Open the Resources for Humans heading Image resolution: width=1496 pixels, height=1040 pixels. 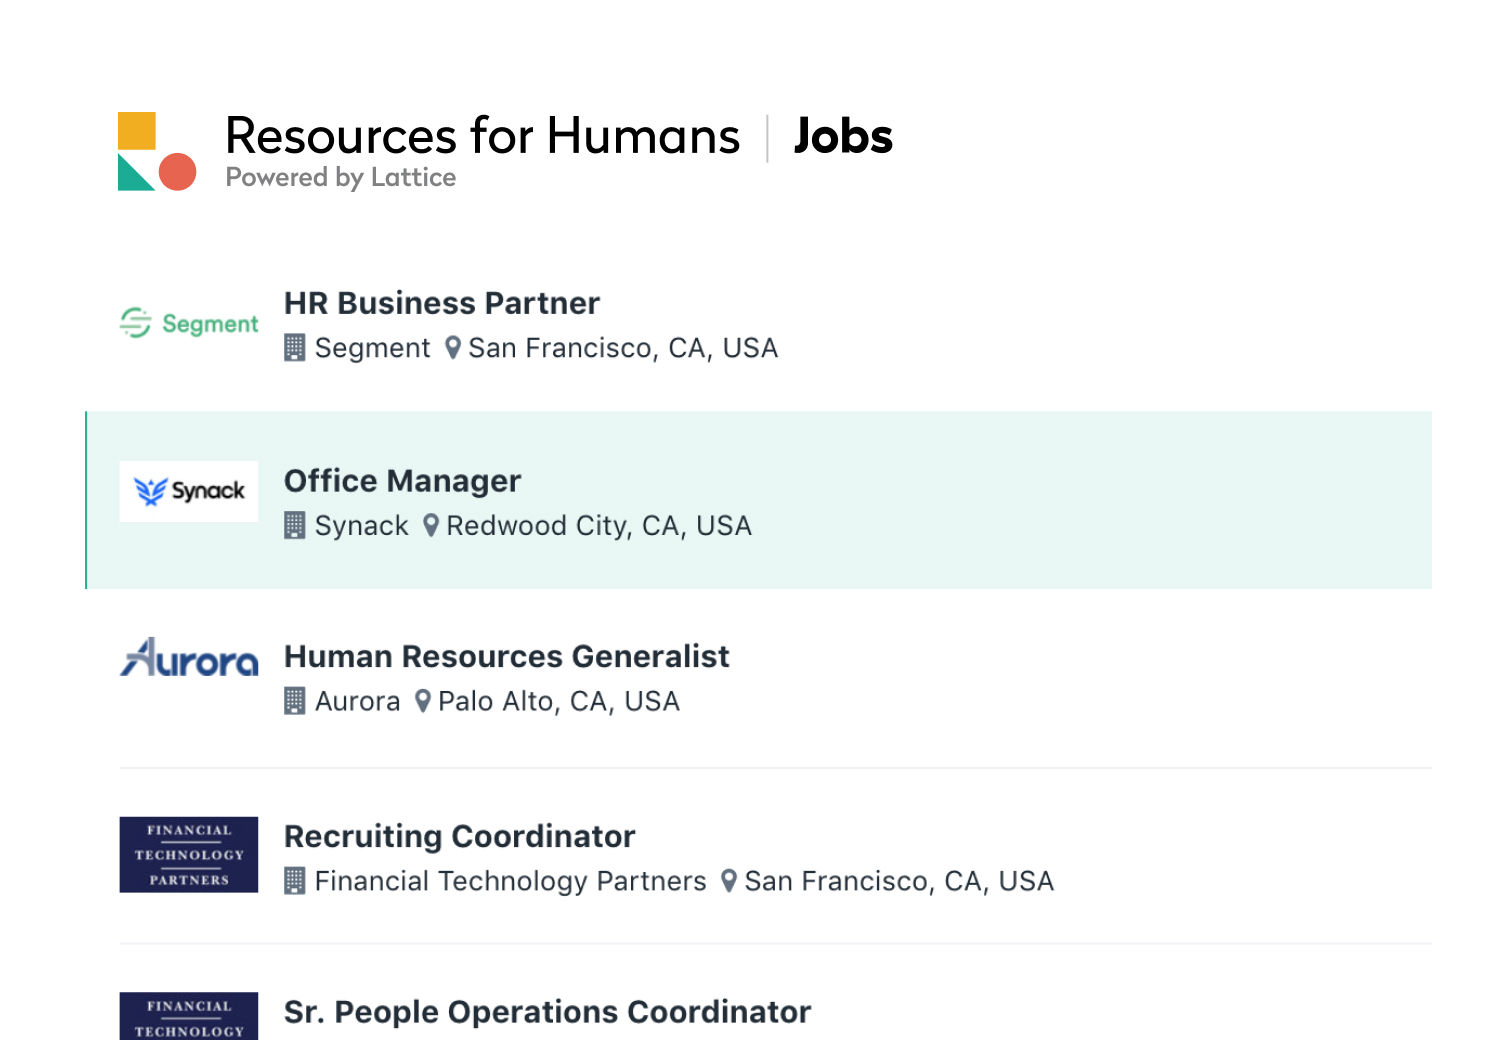[482, 136]
